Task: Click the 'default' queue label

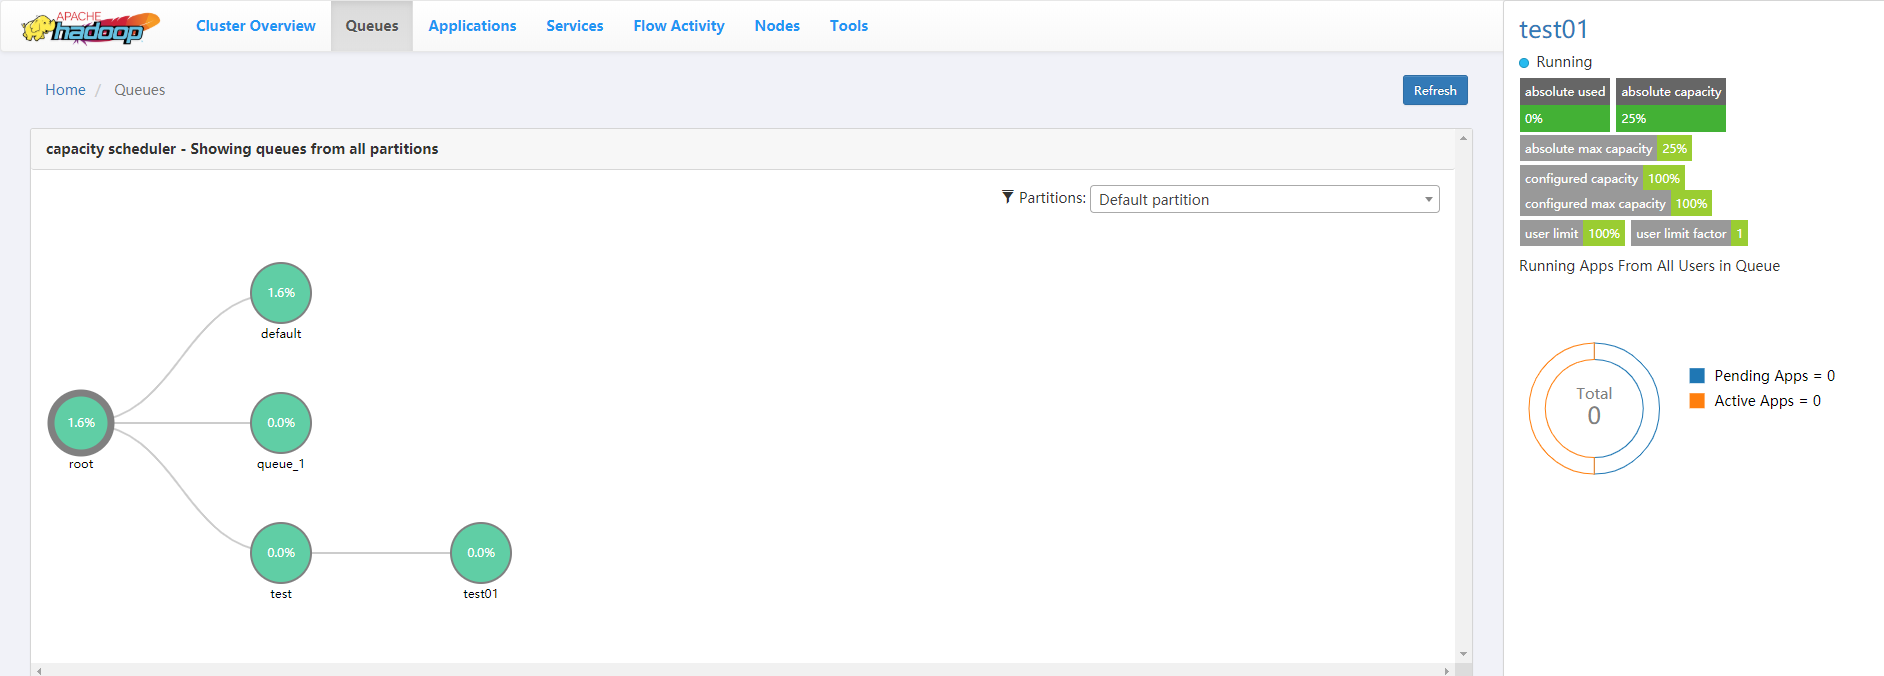Action: 281,334
